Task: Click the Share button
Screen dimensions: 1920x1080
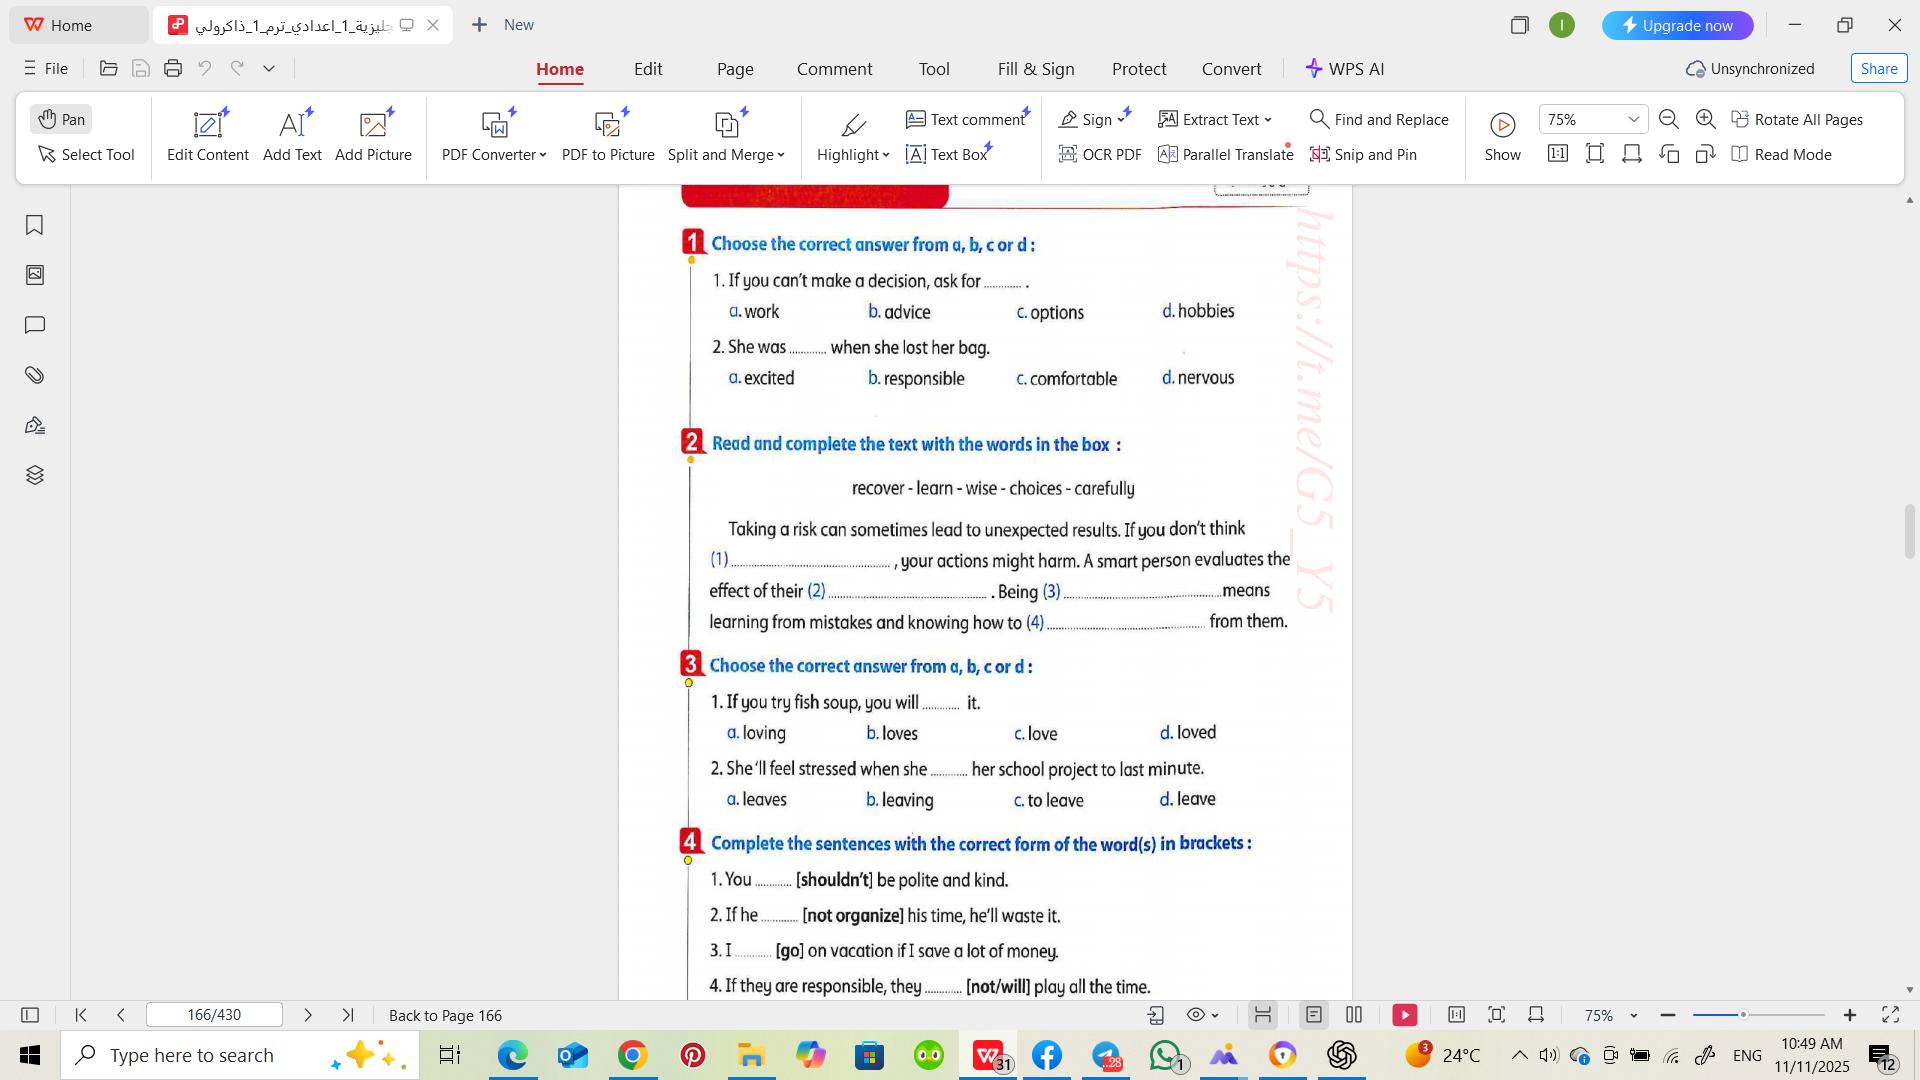Action: (x=1878, y=68)
